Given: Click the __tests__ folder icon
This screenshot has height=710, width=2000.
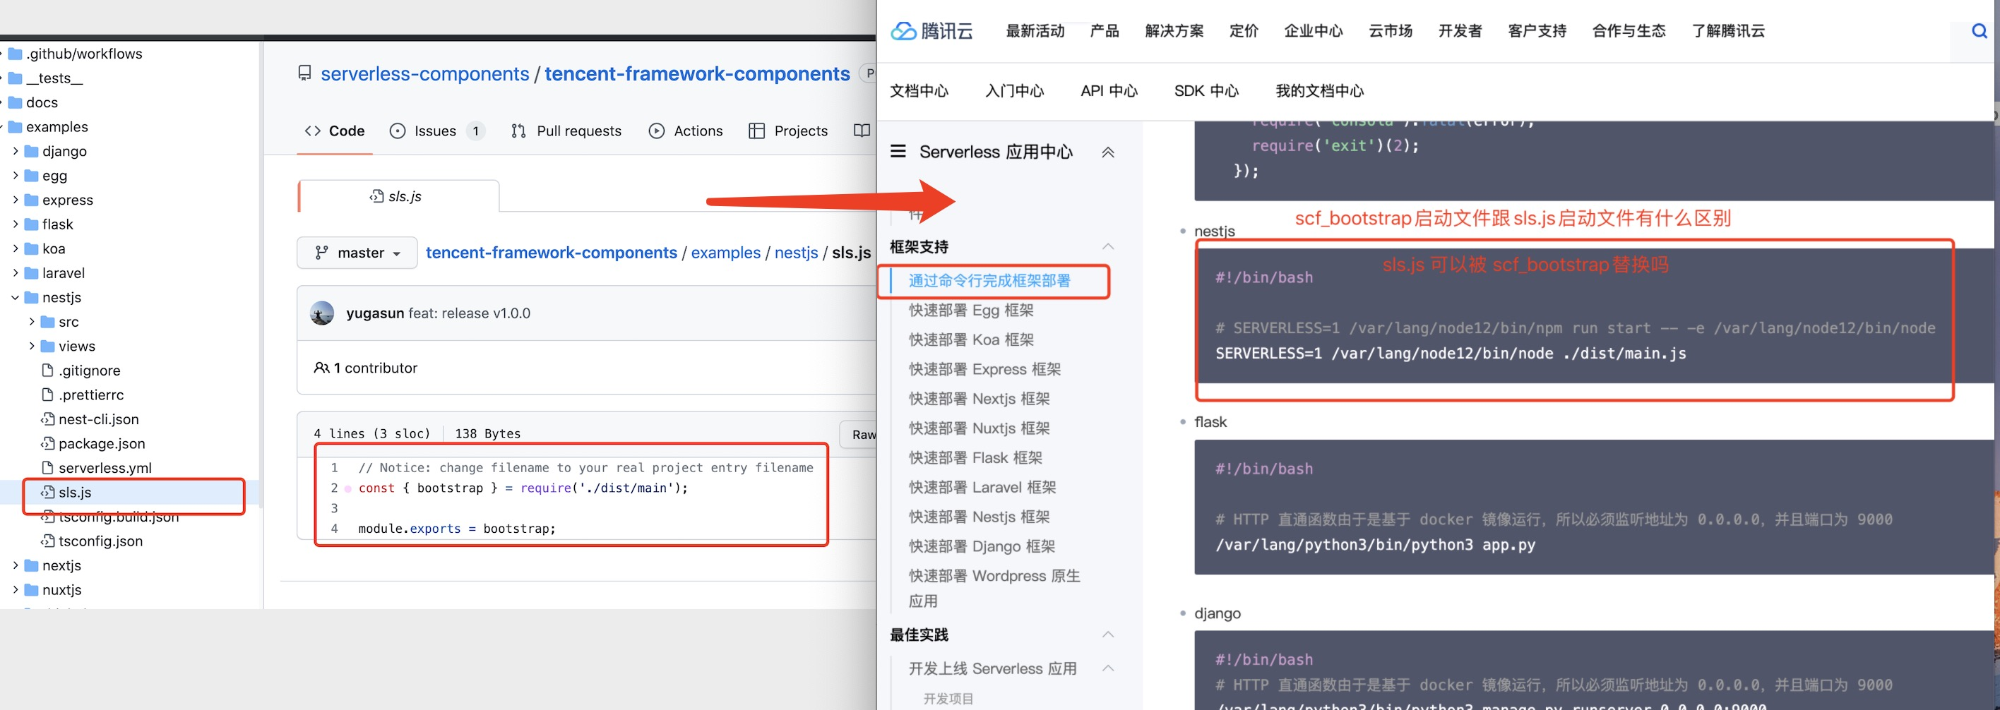Looking at the screenshot, I should (15, 78).
